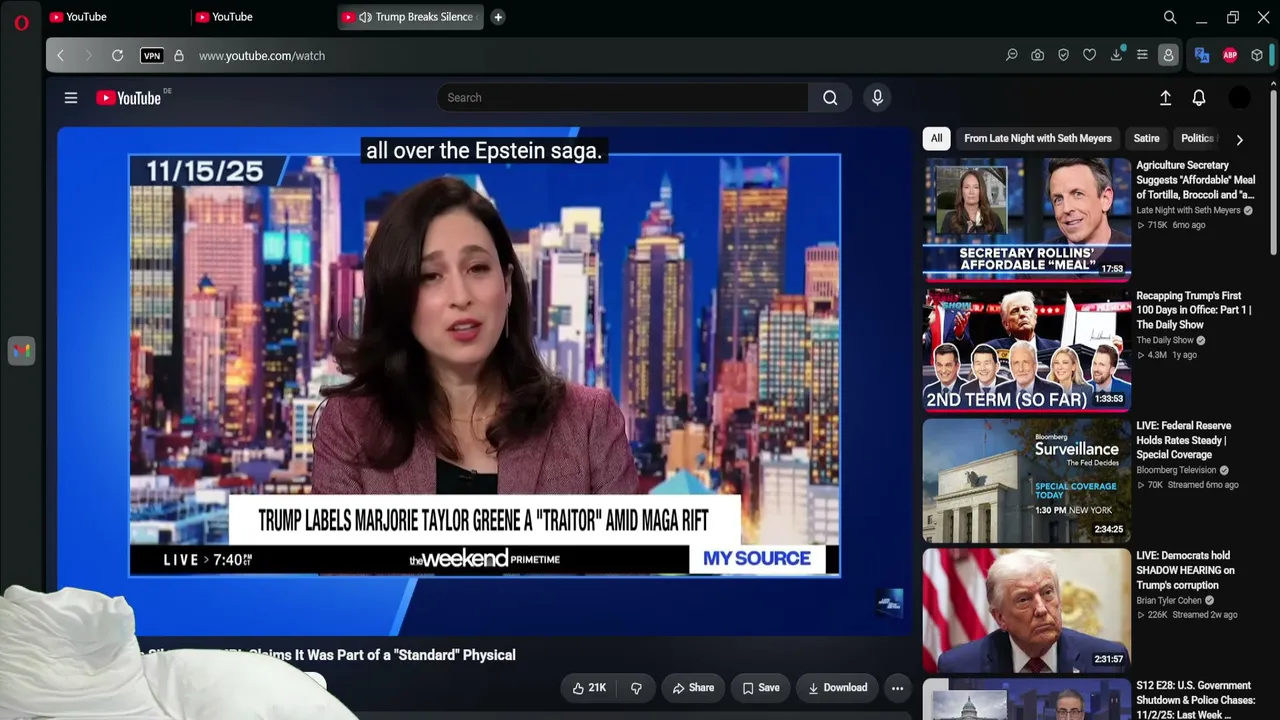
Task: Visit the Bloomberg Television channel name
Action: point(1176,471)
